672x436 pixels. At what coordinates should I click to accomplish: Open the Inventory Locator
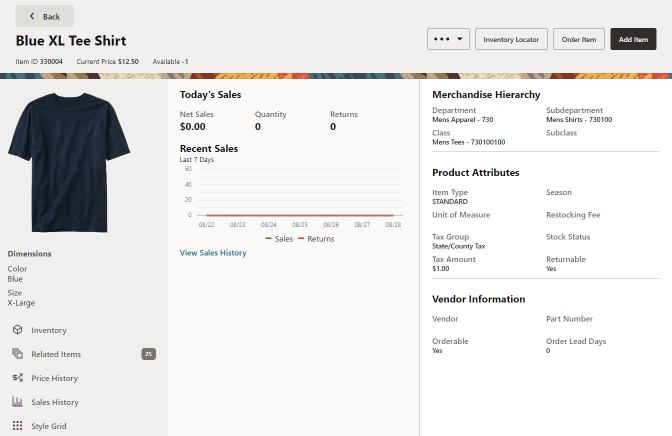[x=511, y=39]
